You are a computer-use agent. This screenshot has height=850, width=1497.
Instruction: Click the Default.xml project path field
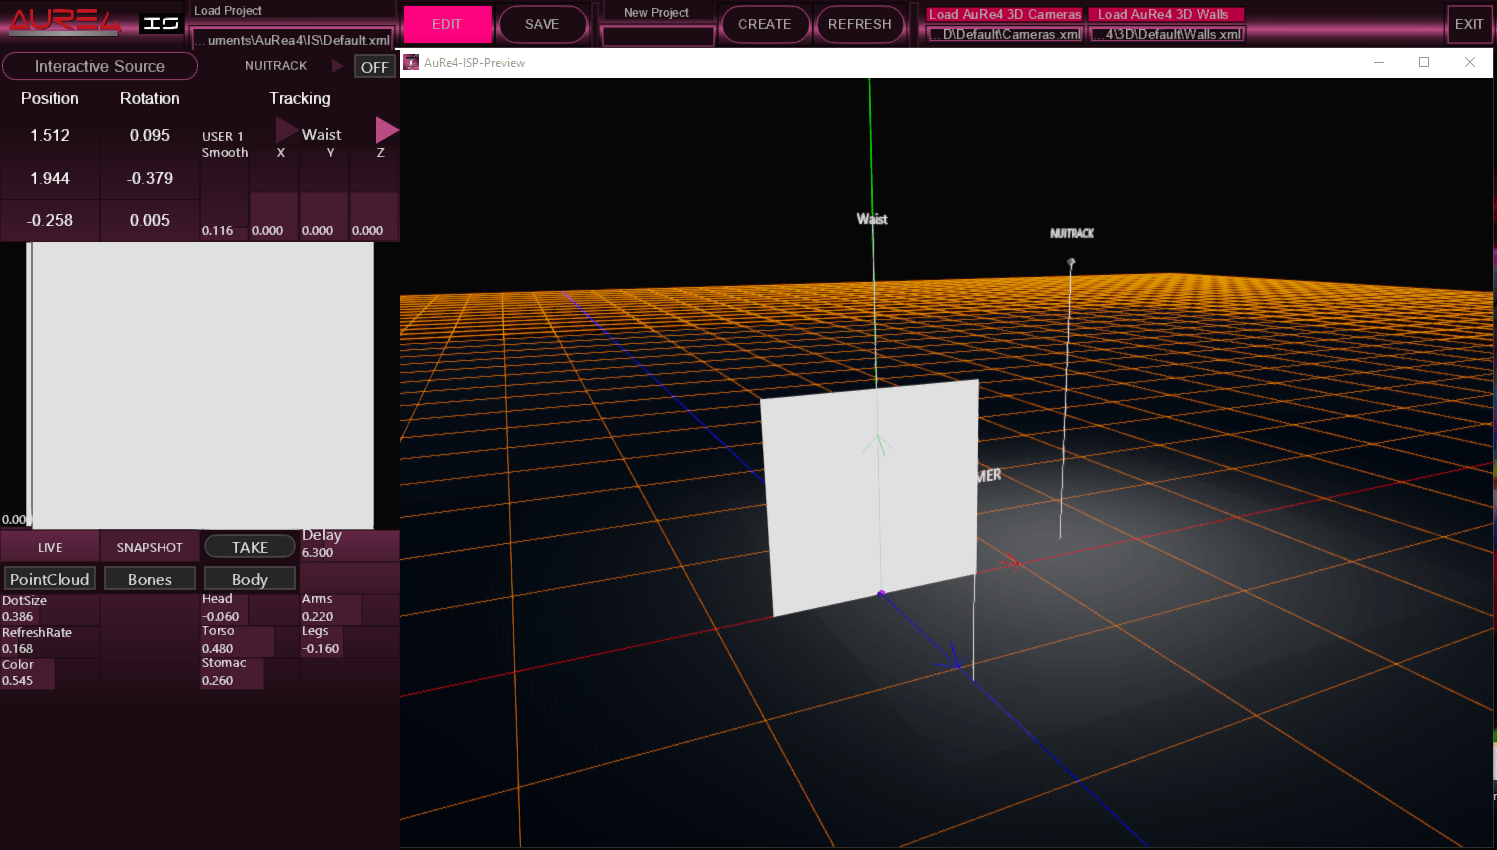293,41
